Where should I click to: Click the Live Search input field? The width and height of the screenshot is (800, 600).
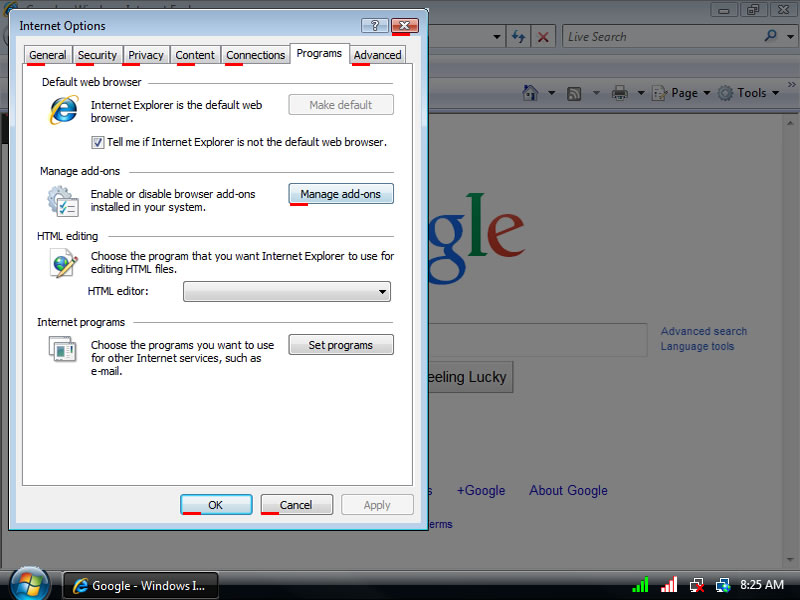point(660,37)
